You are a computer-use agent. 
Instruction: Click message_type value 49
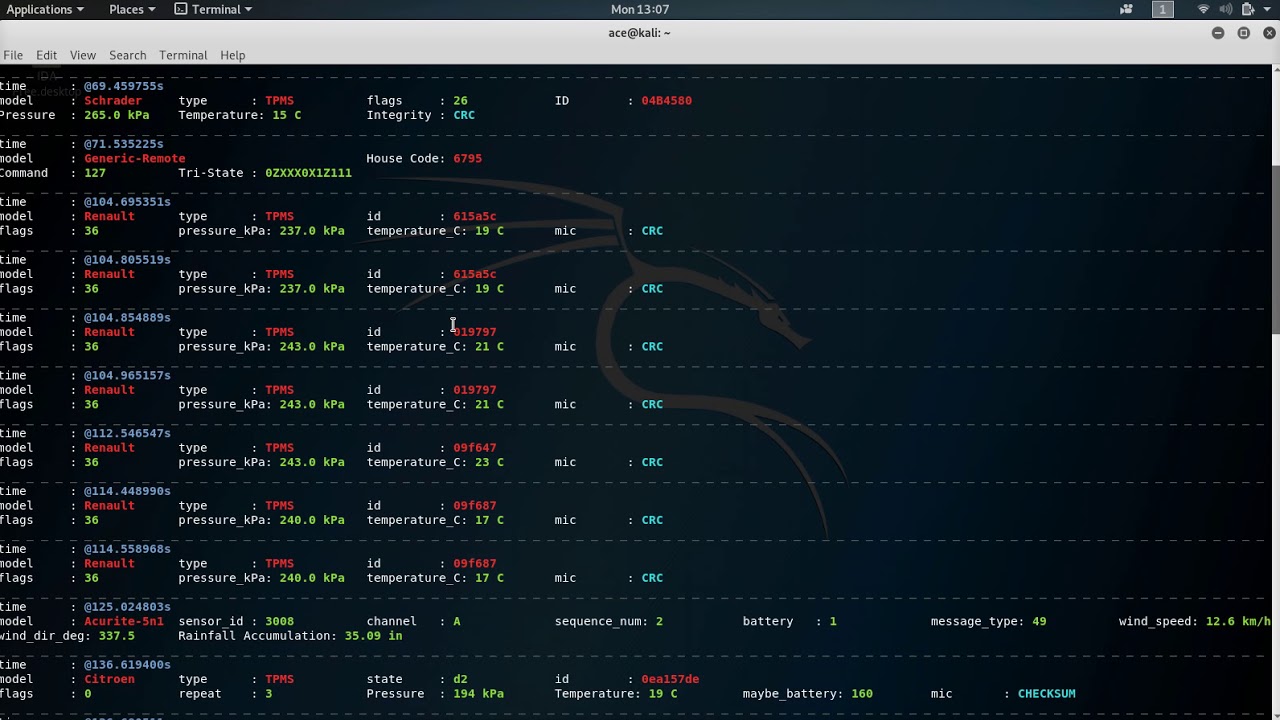1040,622
